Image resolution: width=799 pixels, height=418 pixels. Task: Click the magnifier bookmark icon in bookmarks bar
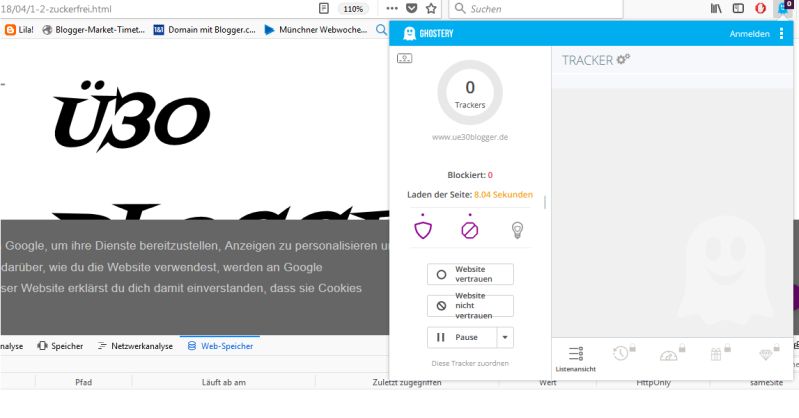point(381,30)
